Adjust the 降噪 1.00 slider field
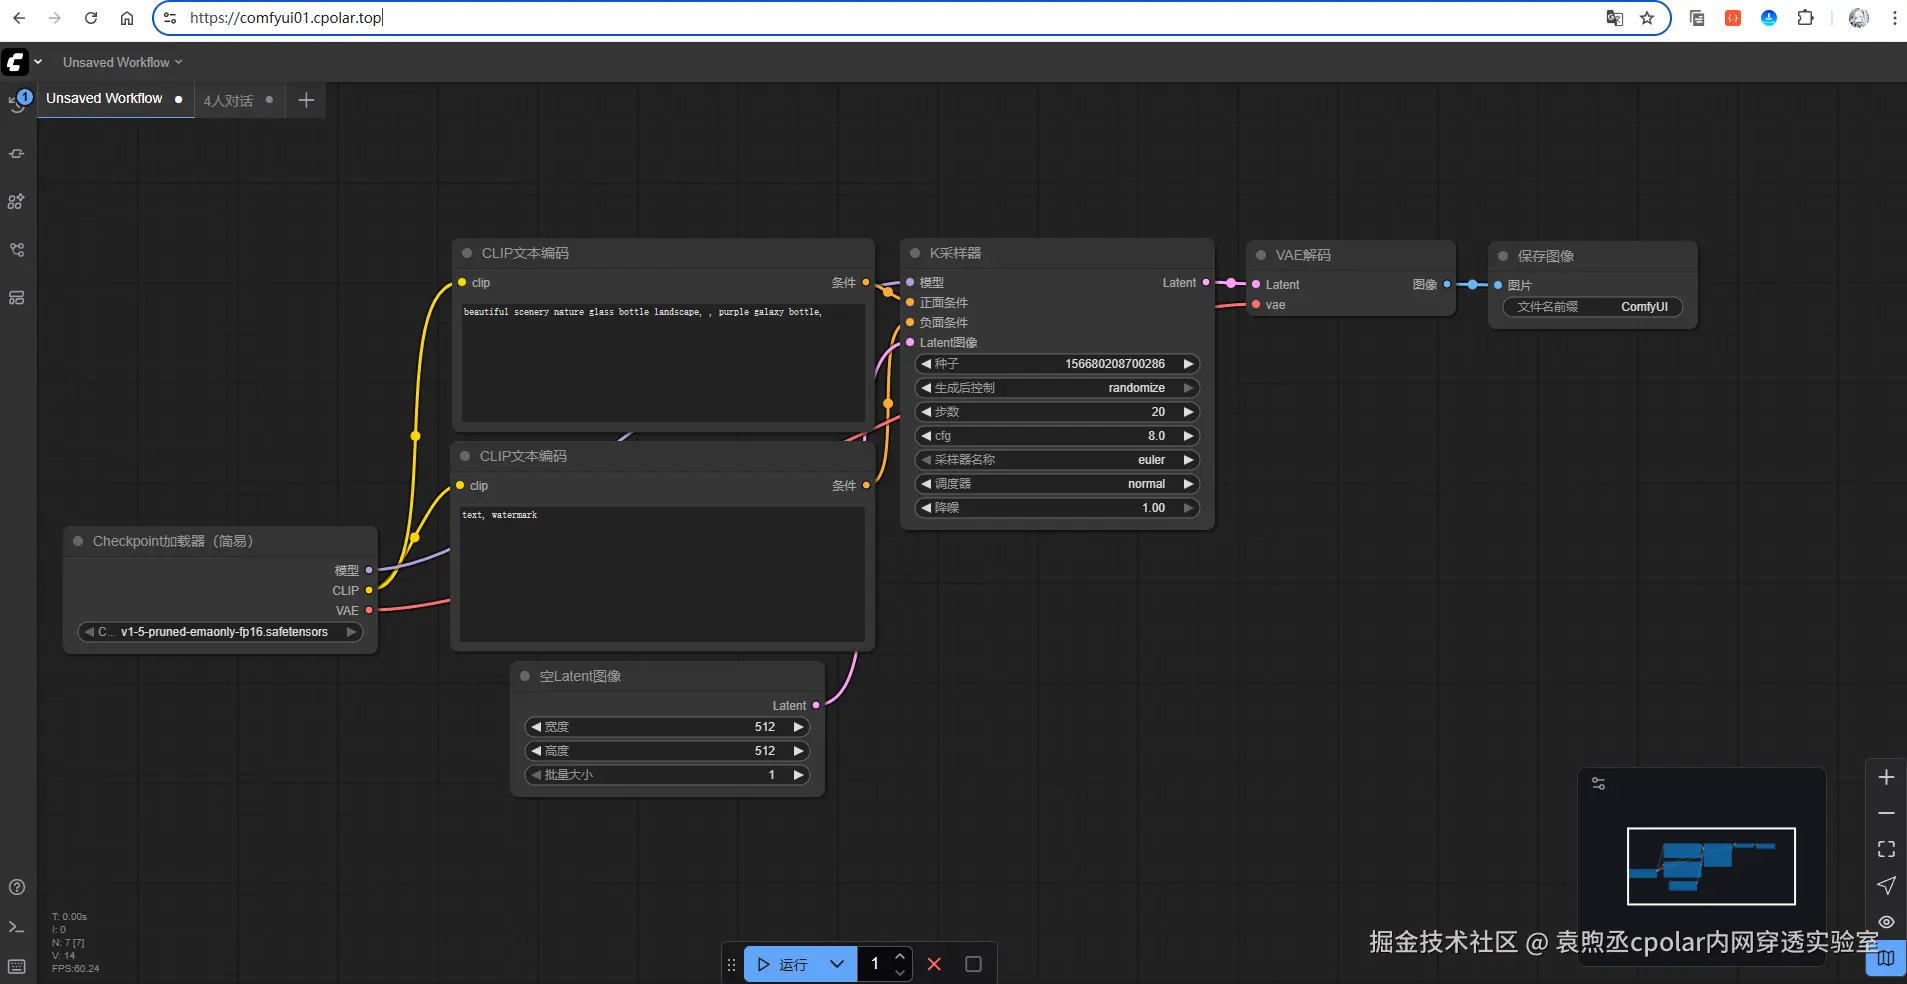 (1057, 508)
